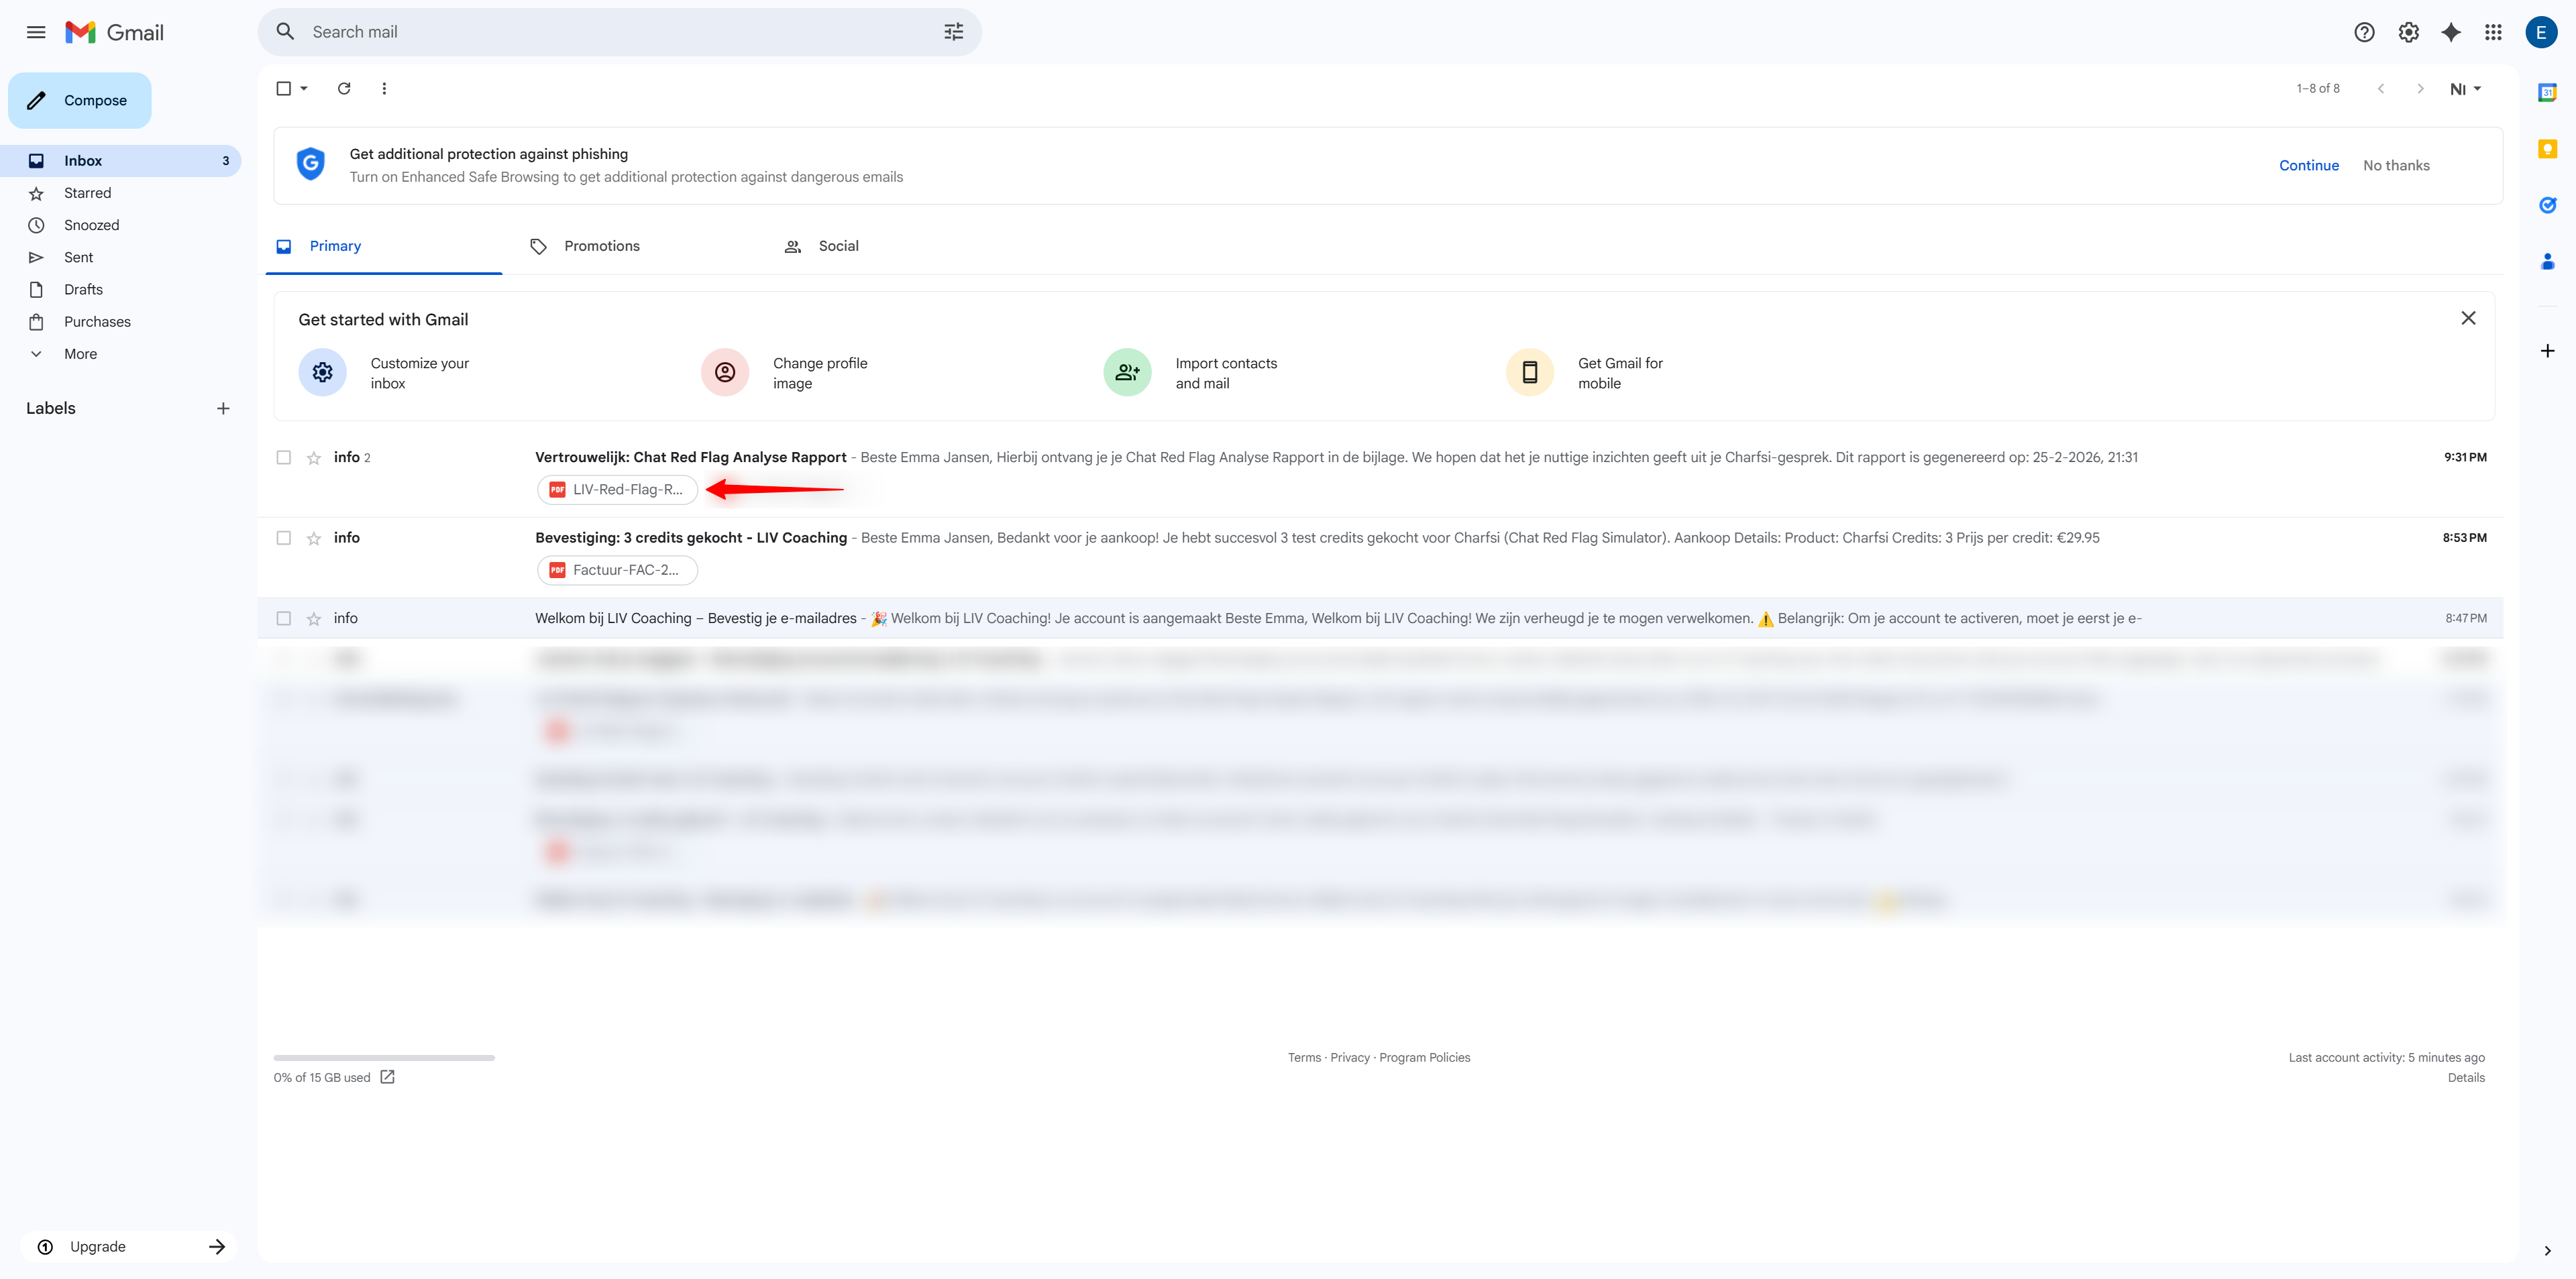The height and width of the screenshot is (1279, 2576).
Task: Switch to the Social tab
Action: click(837, 245)
